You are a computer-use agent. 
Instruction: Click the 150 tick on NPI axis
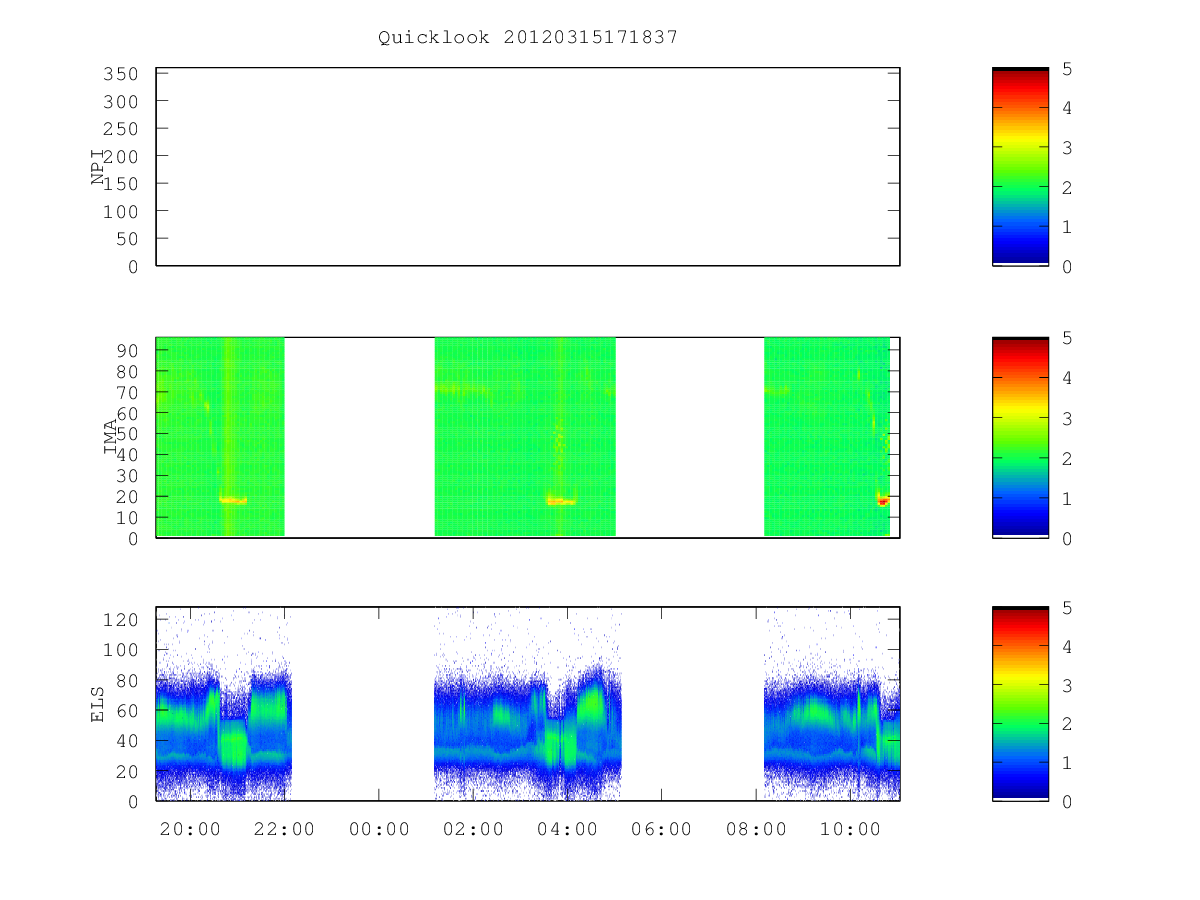(120, 184)
